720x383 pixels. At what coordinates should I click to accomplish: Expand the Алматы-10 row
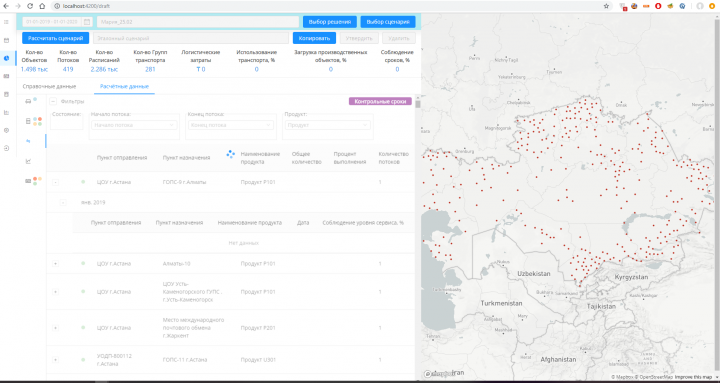click(56, 264)
